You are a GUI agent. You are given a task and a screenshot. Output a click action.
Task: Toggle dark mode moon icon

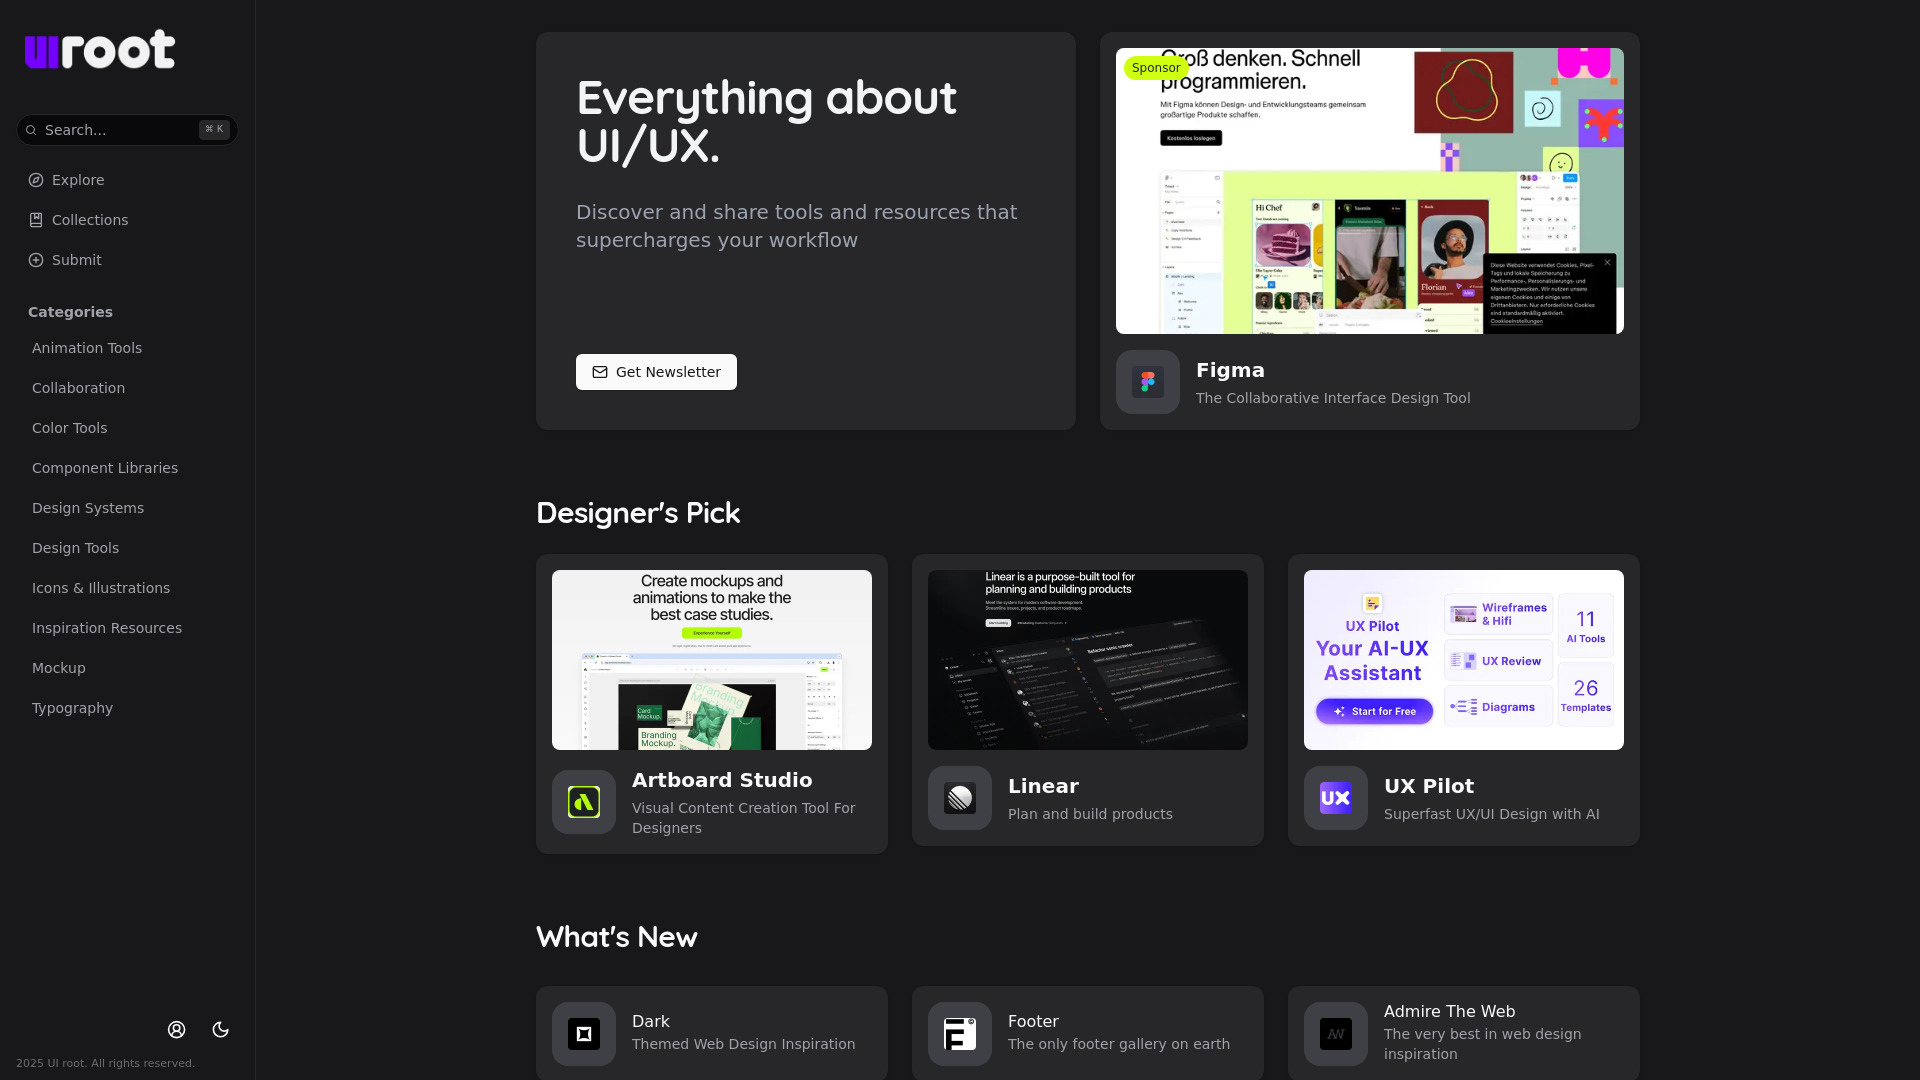221,1030
